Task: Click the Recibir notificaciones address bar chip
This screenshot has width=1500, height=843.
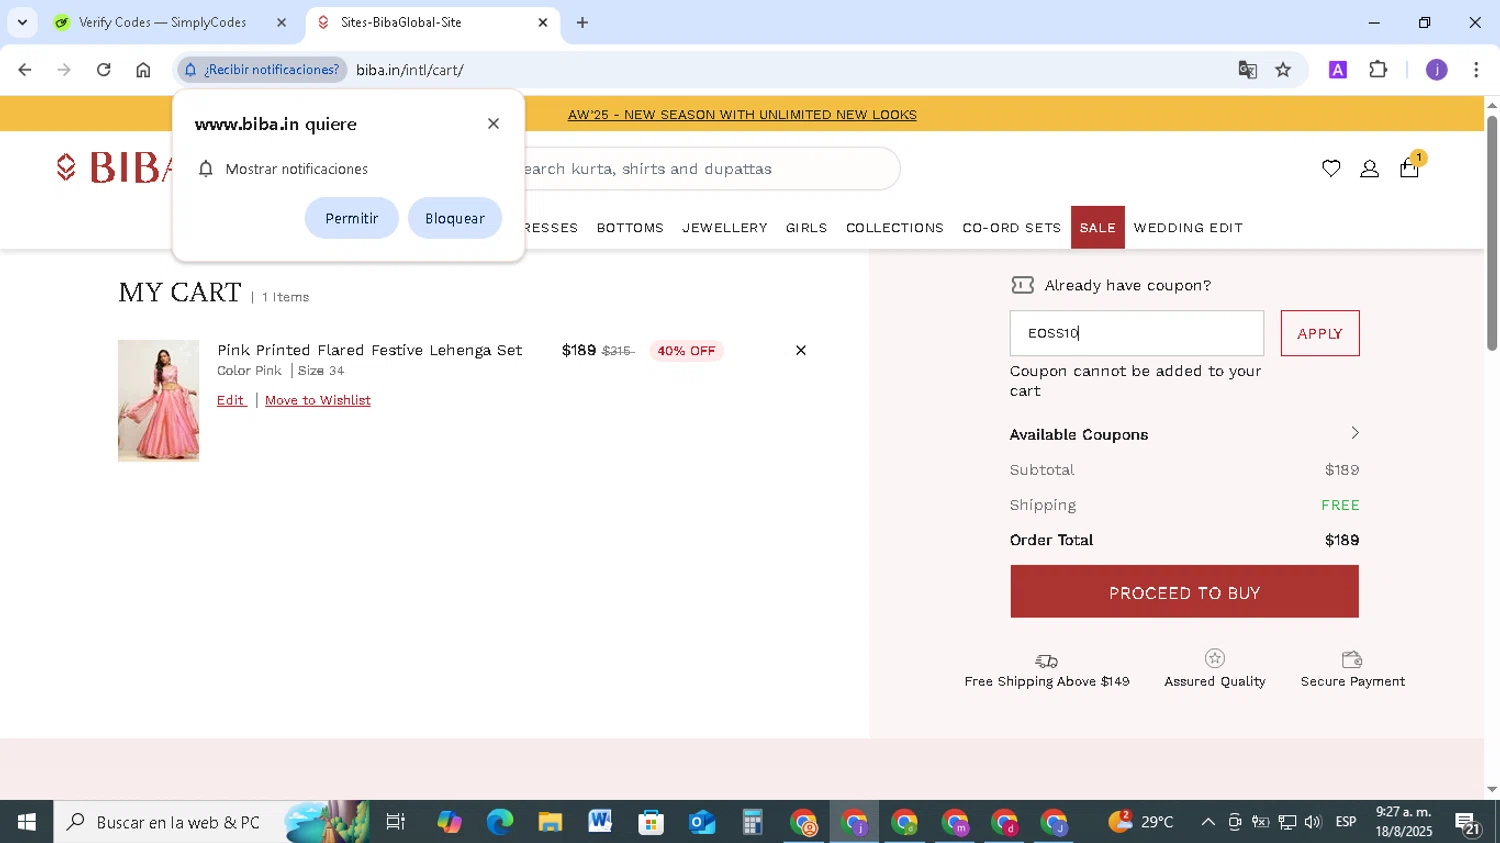Action: (262, 70)
